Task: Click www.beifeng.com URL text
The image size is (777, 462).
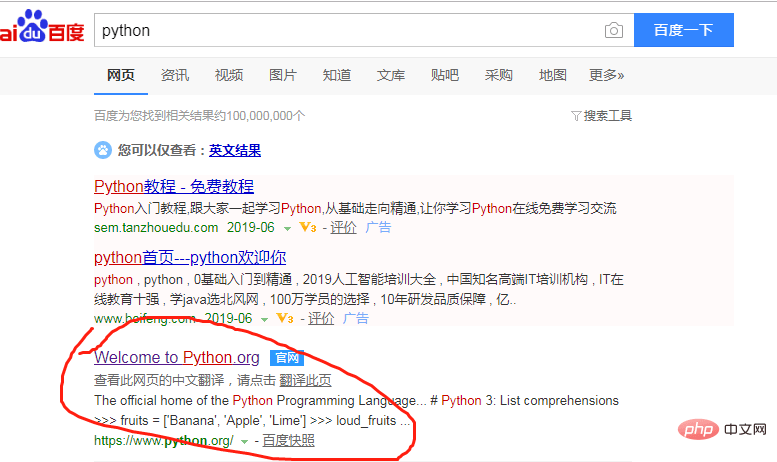Action: click(145, 318)
